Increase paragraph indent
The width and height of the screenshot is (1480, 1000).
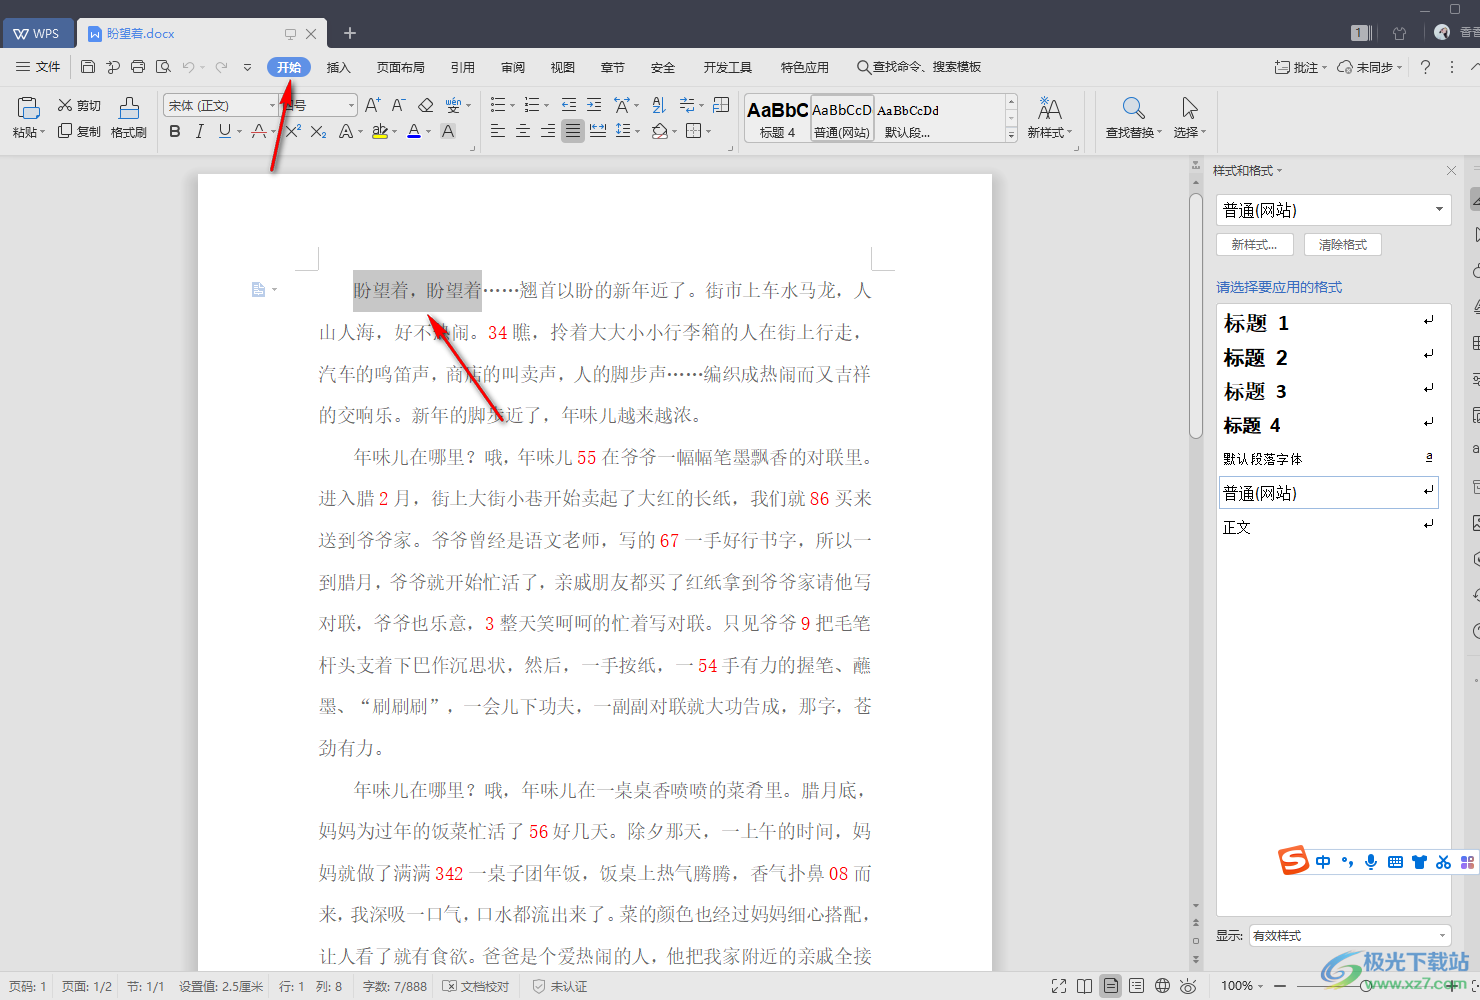point(594,105)
